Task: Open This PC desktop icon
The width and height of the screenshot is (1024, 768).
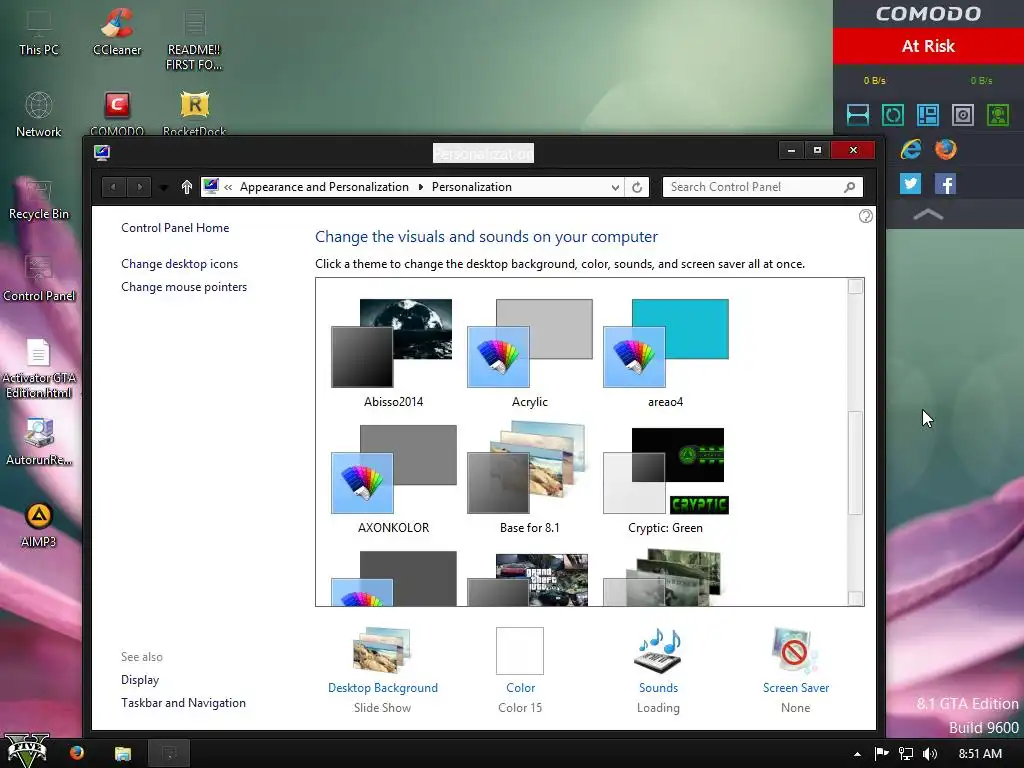Action: (x=39, y=33)
